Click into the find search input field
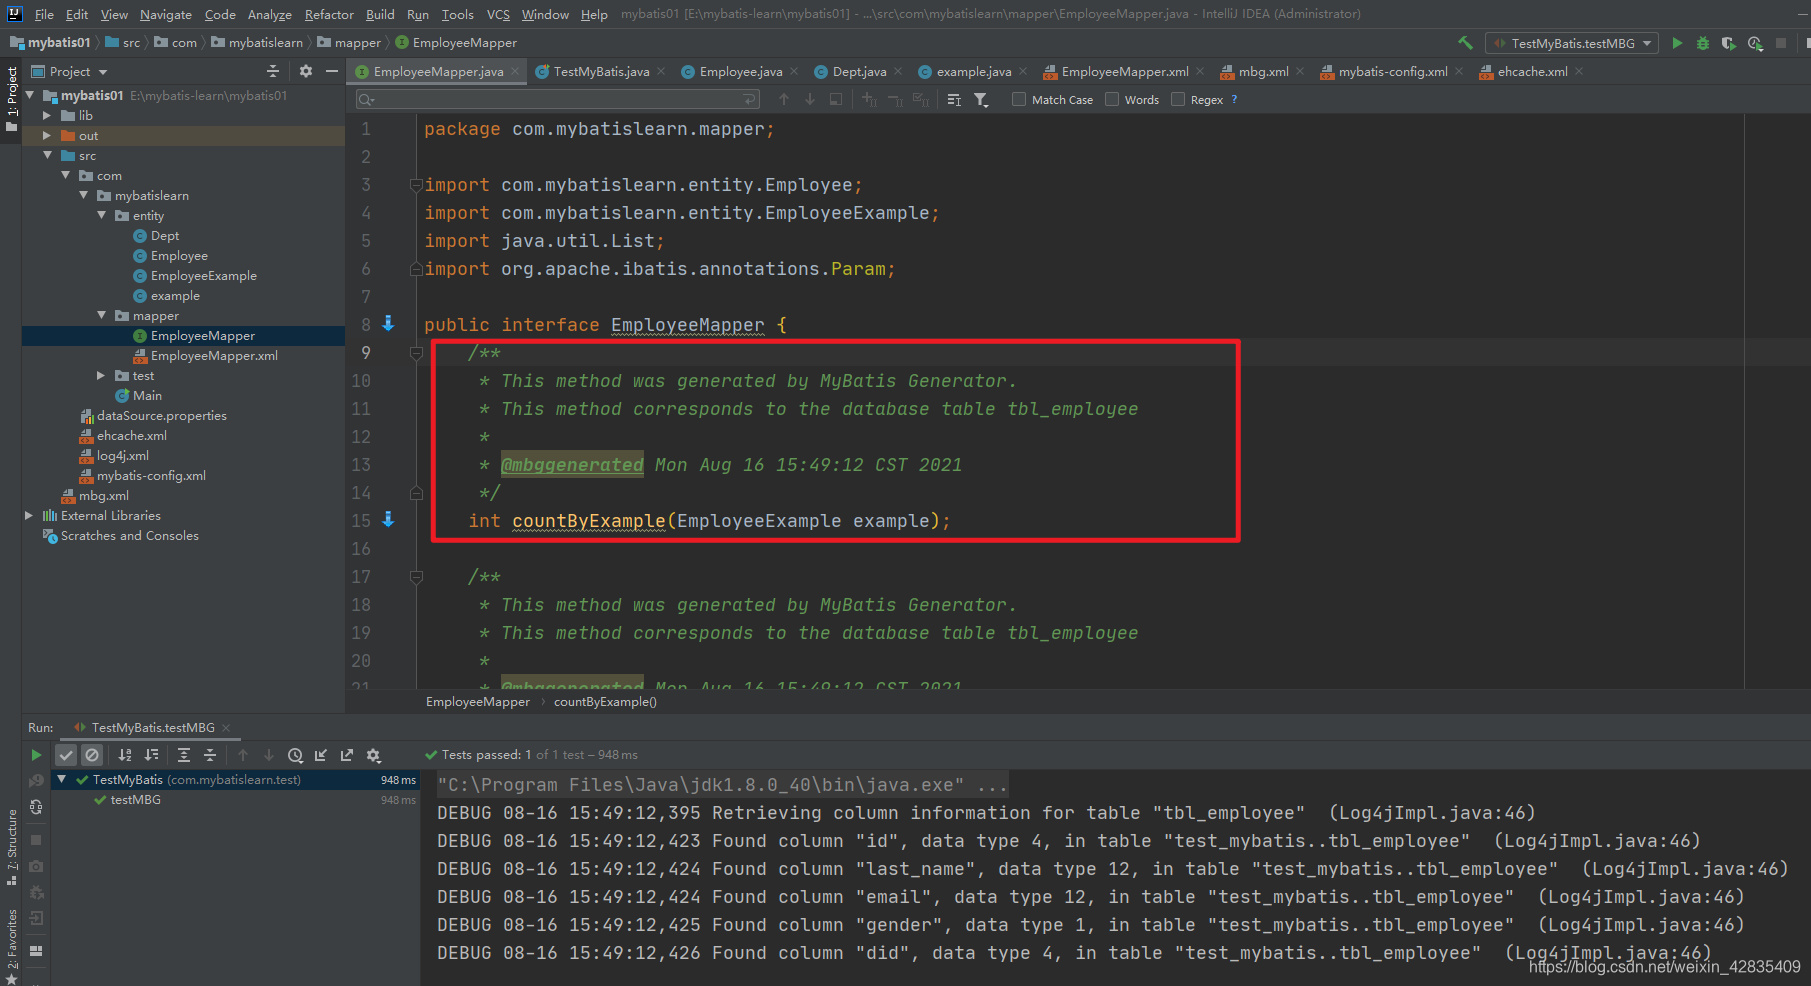 pyautogui.click(x=558, y=99)
